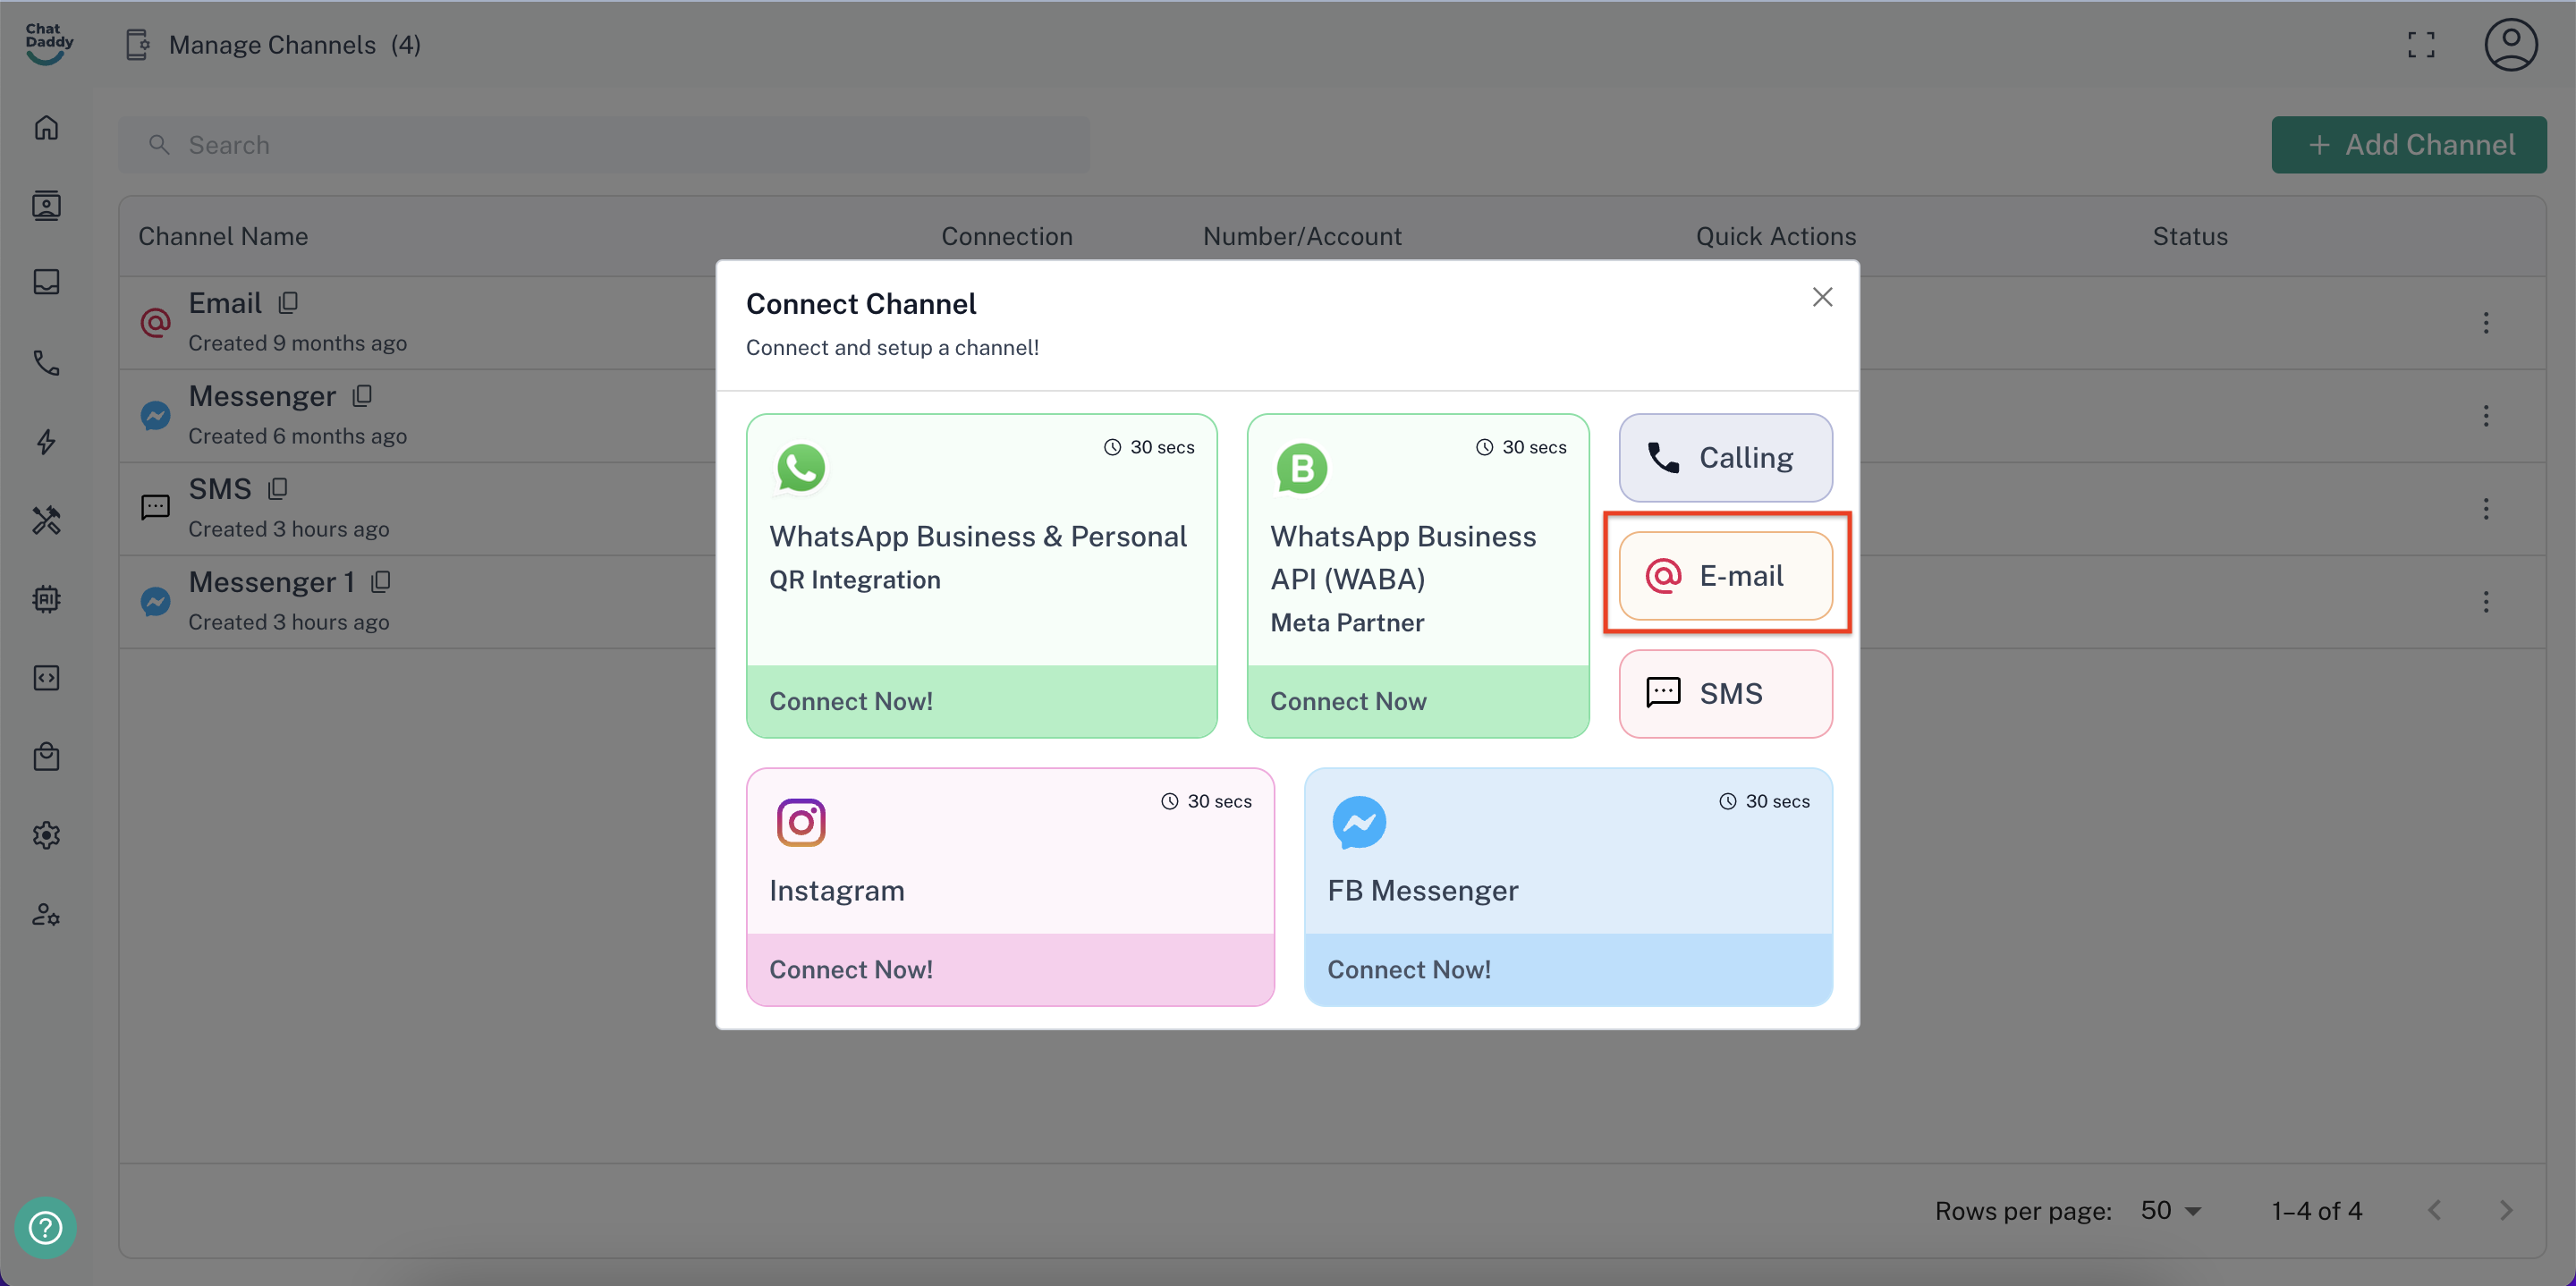
Task: Click the green help question icon
Action: 45,1227
